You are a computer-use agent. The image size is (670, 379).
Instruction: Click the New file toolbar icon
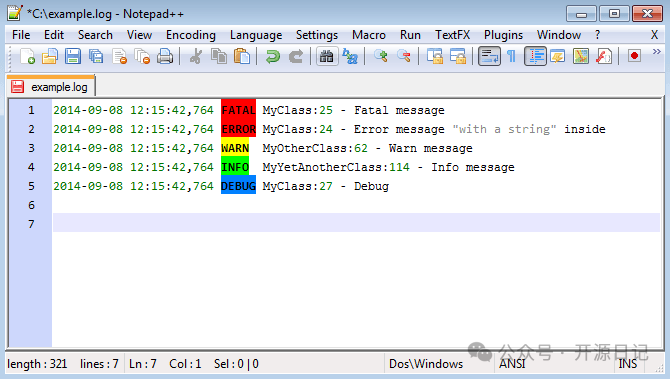27,56
